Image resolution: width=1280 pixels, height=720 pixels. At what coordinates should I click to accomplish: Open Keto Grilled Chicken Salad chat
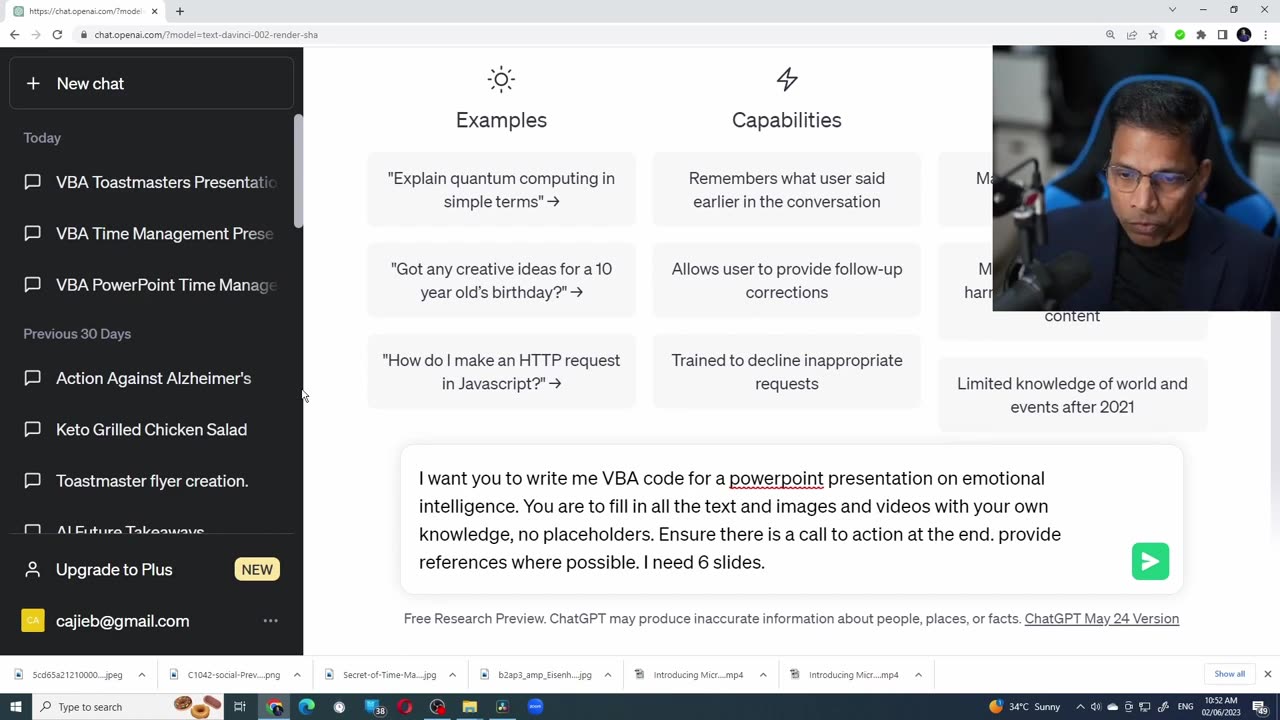151,429
